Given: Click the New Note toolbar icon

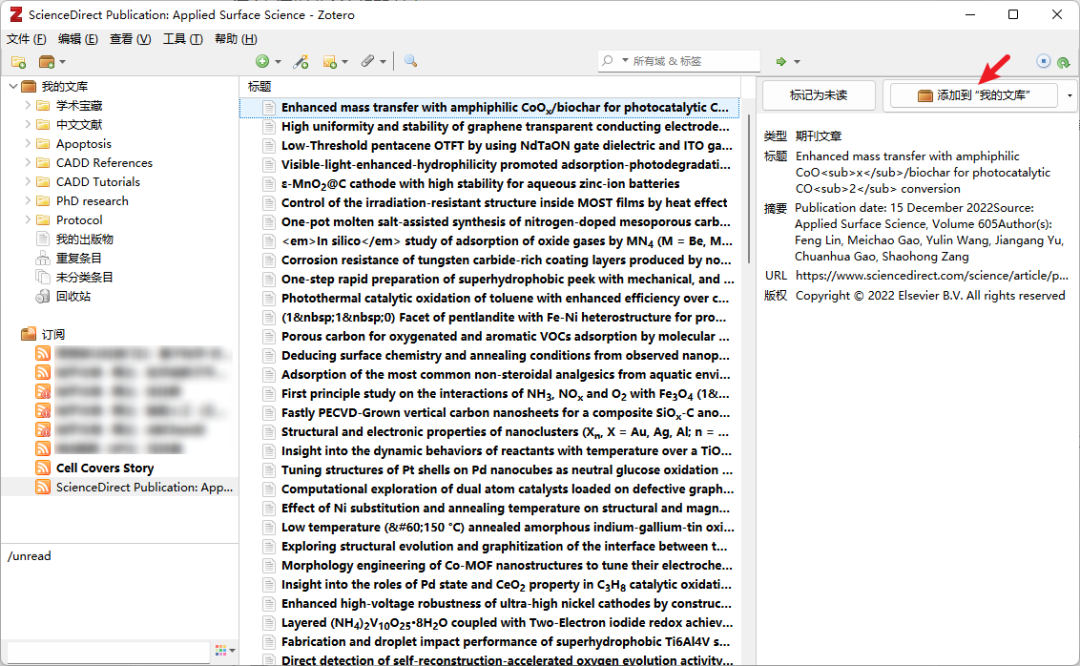Looking at the screenshot, I should pos(330,62).
